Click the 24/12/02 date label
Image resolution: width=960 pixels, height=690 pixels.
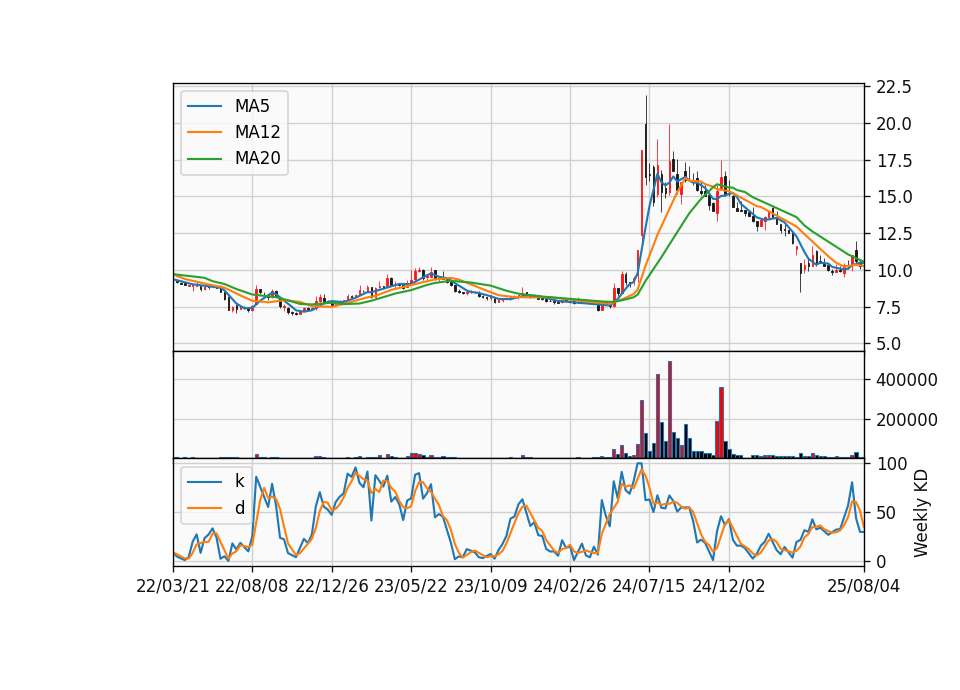point(729,586)
